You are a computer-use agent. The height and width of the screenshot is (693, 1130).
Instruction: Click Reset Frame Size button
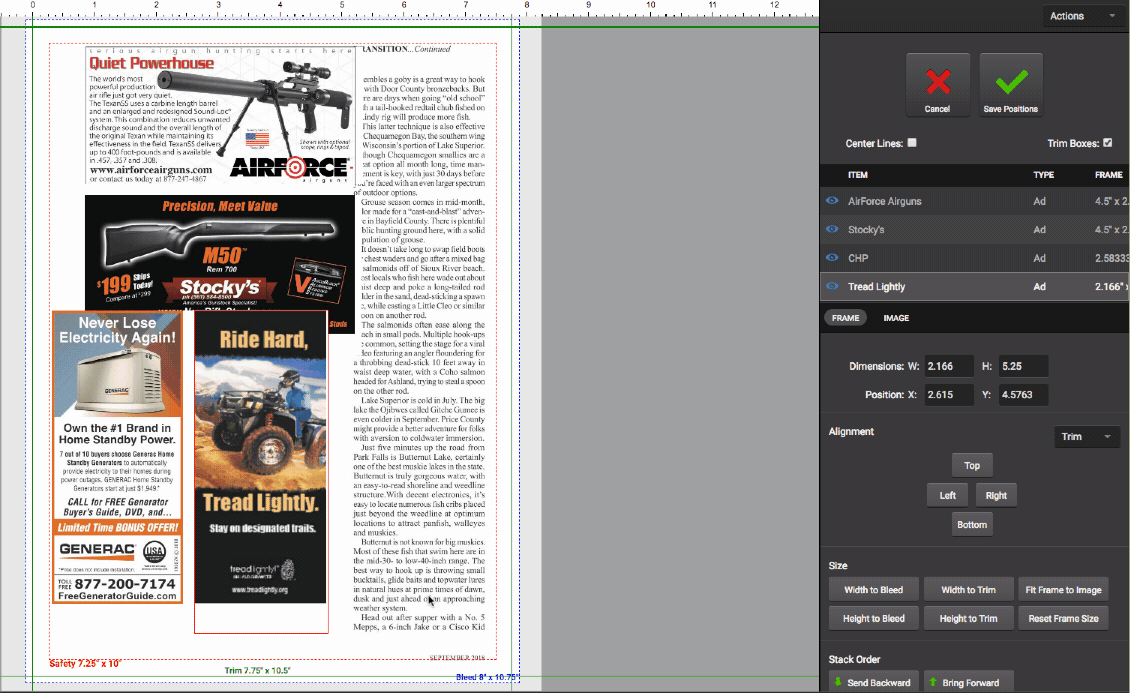1063,619
